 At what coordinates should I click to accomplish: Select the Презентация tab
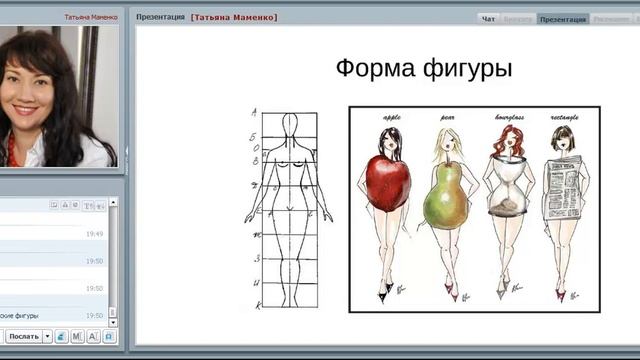click(x=563, y=19)
